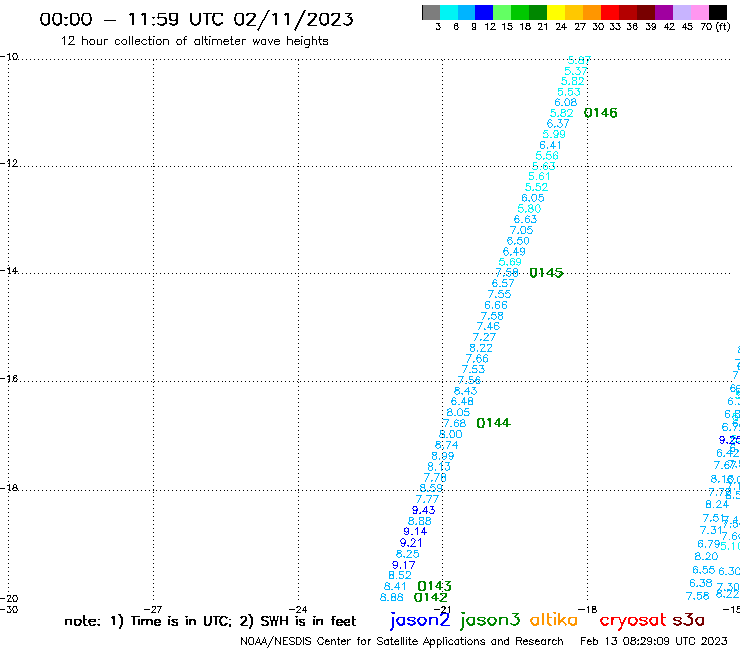Click the 9.17 wave height reading
The height and width of the screenshot is (650, 740).
404,565
